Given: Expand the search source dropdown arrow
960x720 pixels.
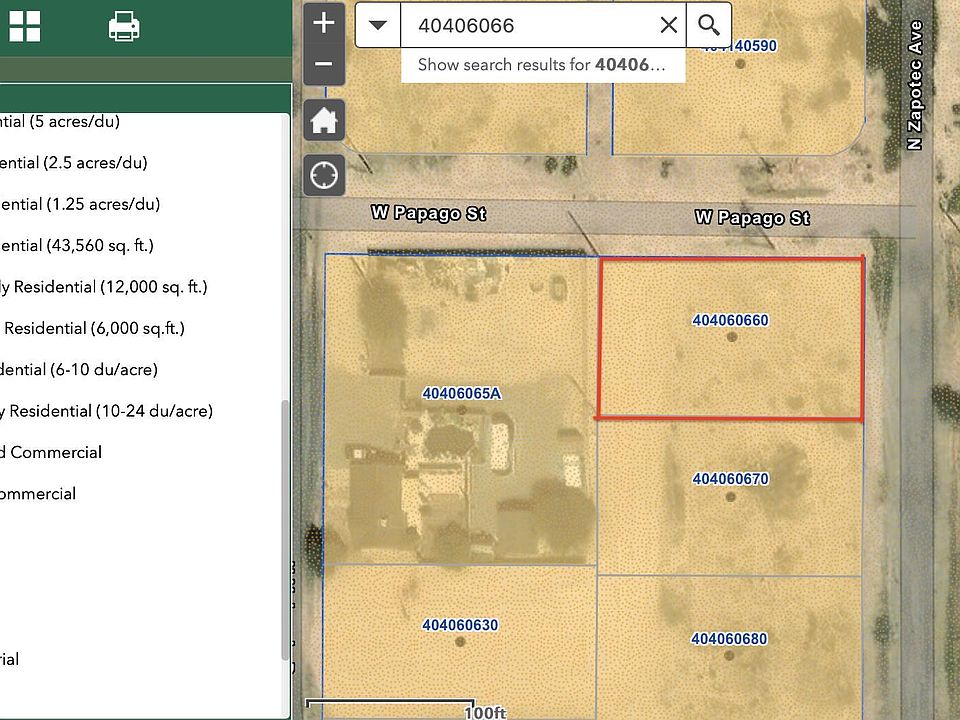Looking at the screenshot, I should click(378, 25).
